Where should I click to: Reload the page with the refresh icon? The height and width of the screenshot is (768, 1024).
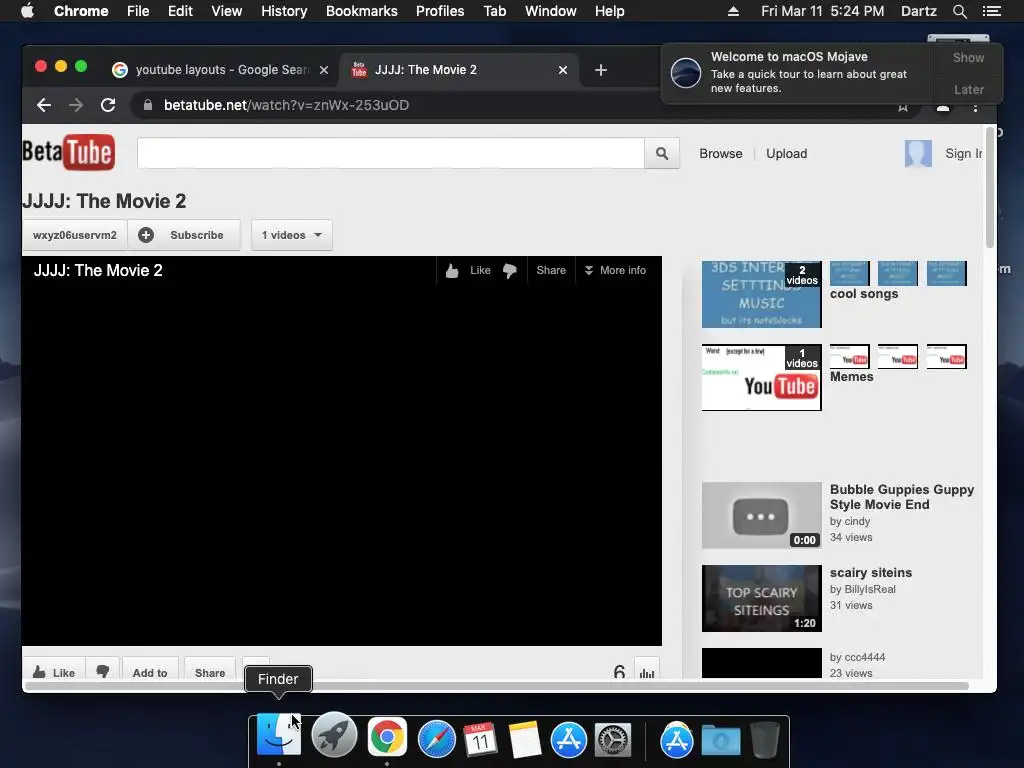[x=108, y=105]
